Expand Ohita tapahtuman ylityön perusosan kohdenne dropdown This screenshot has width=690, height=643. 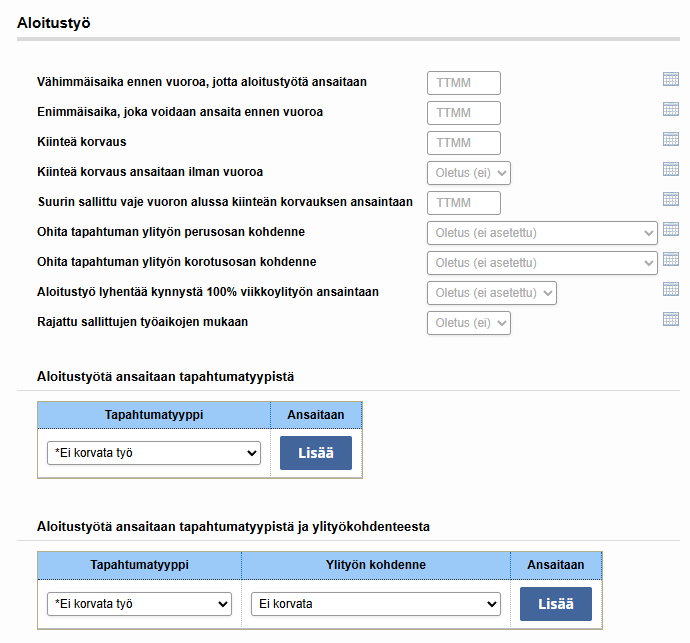pyautogui.click(x=542, y=233)
